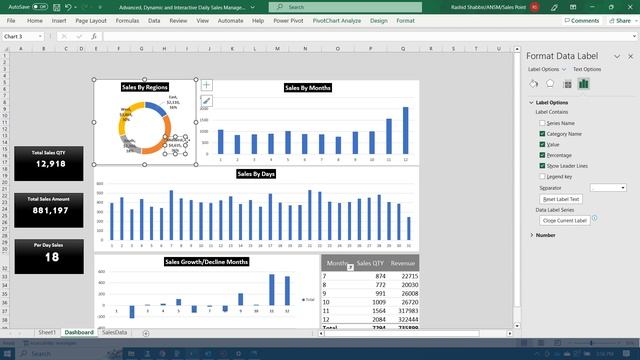Viewport: 640px width, 360px height.
Task: Expand the formula bar chevron
Action: tap(634, 36)
